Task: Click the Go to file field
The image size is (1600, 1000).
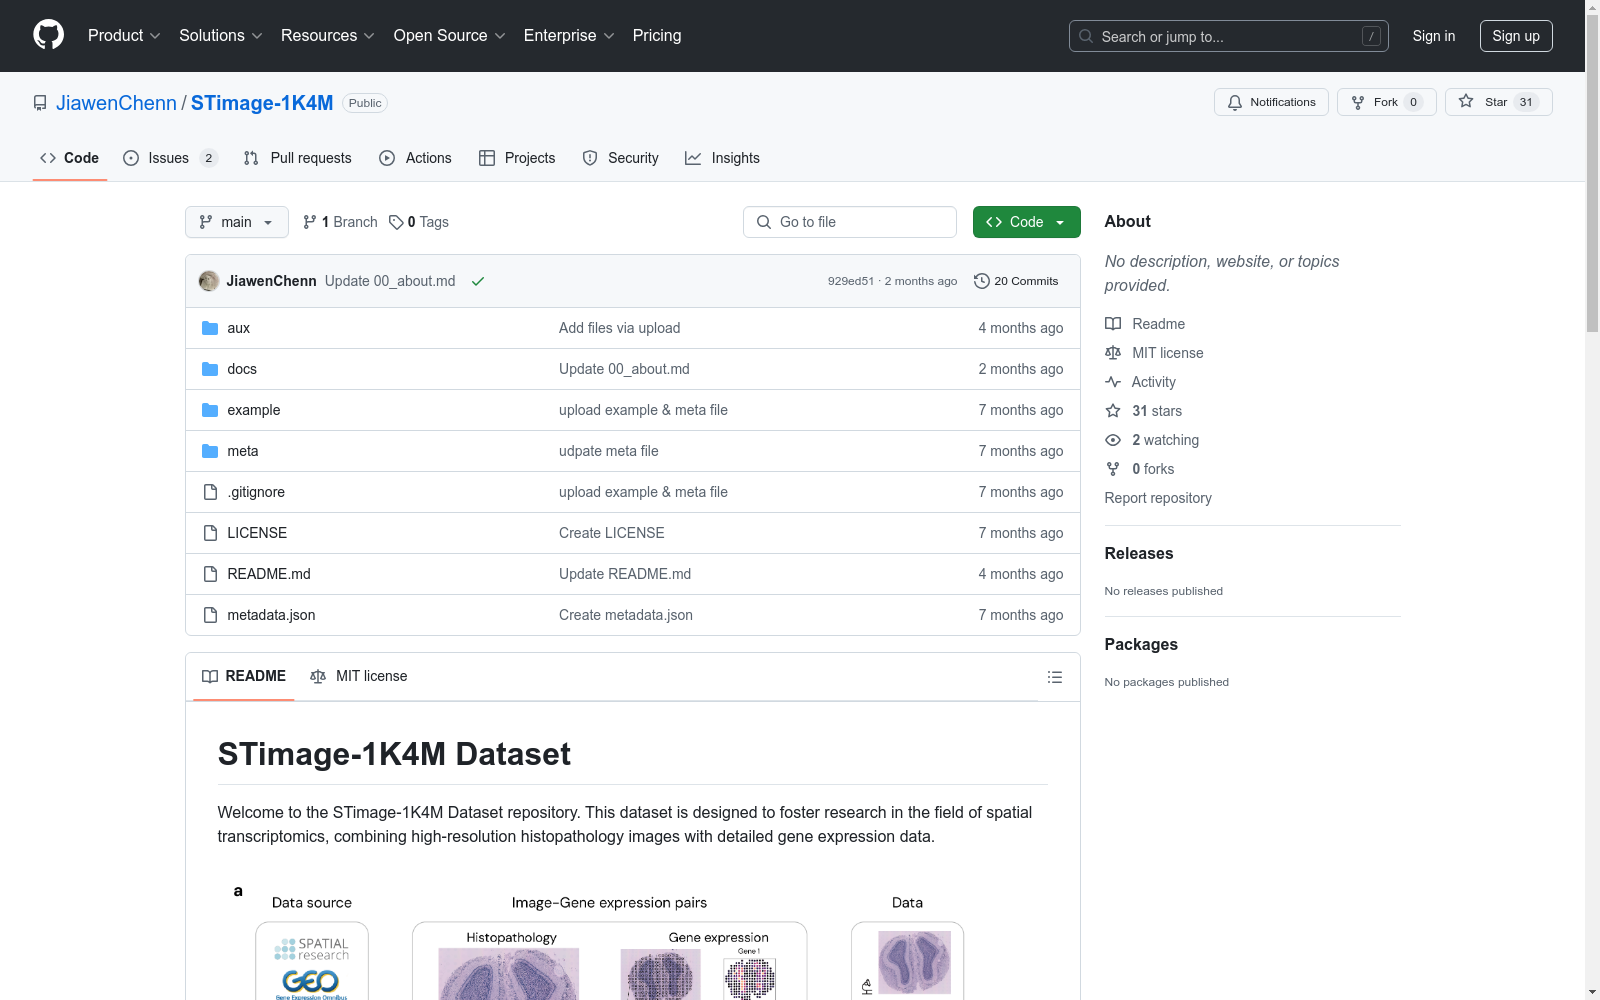Action: click(x=850, y=222)
